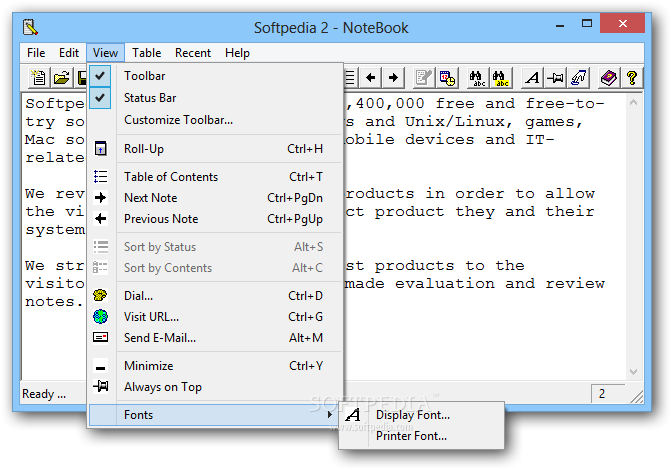The height and width of the screenshot is (470, 672).
Task: Maximize the NoteBook window
Action: 587,24
